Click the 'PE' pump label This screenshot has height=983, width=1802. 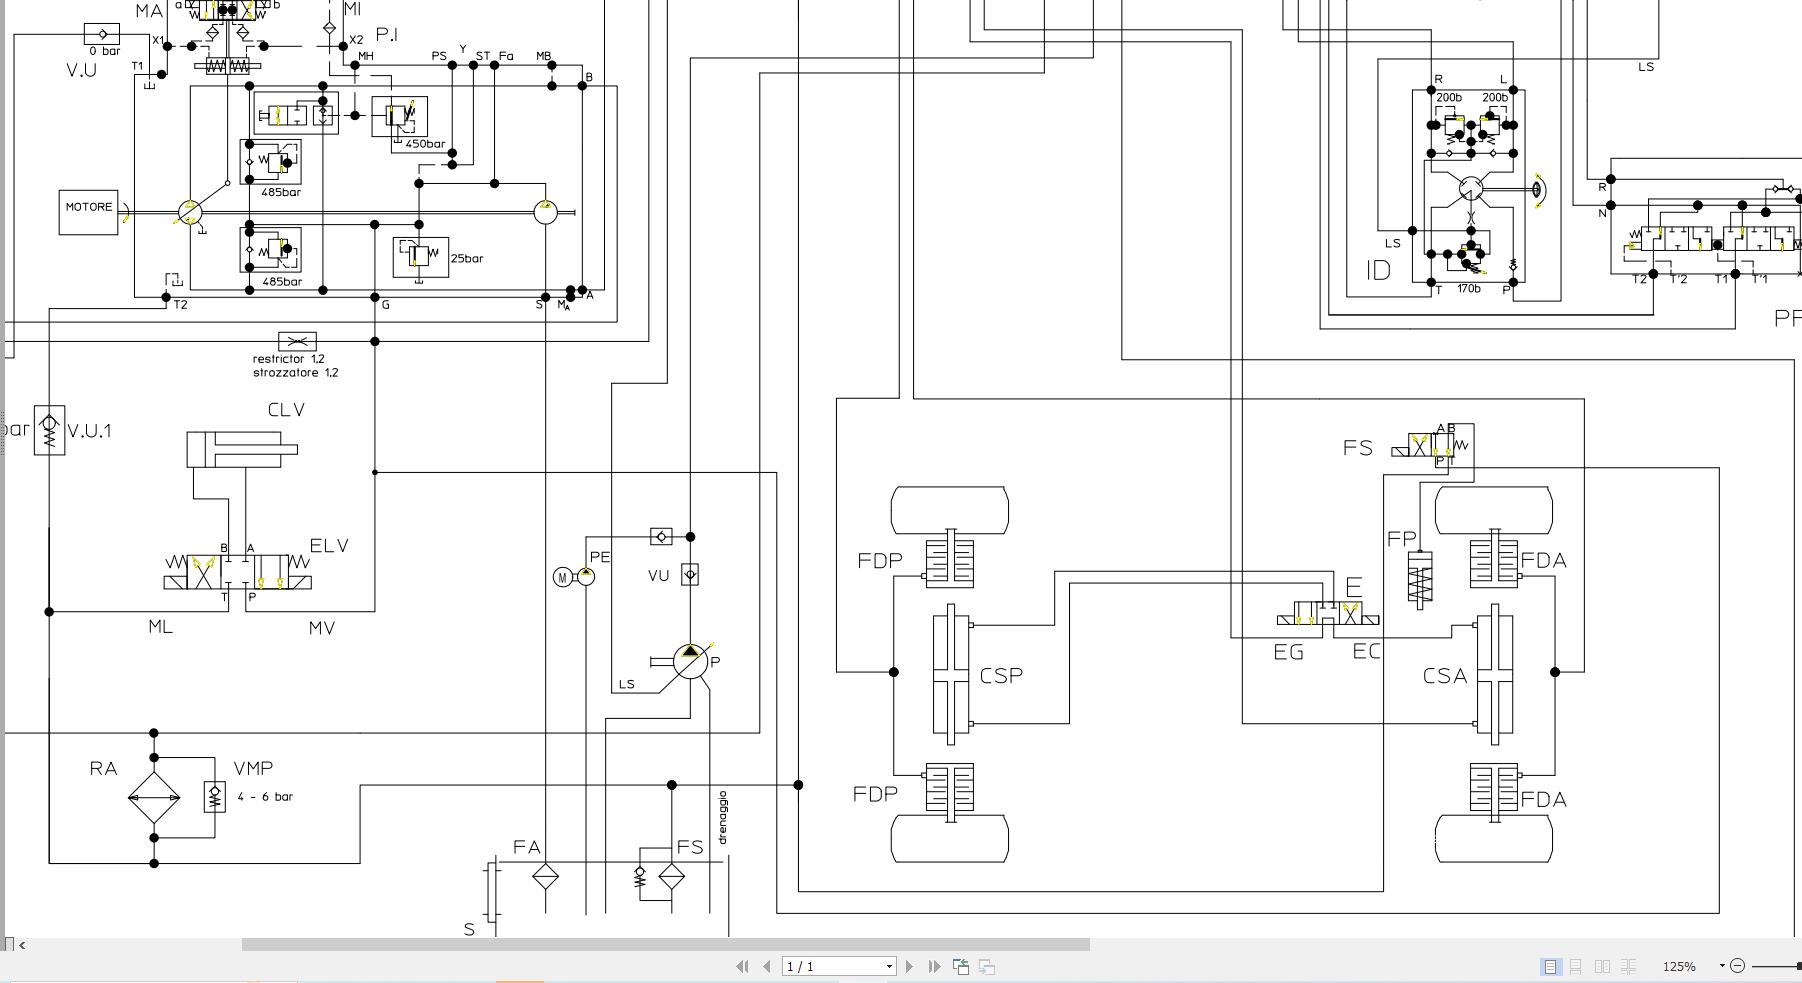pyautogui.click(x=600, y=557)
